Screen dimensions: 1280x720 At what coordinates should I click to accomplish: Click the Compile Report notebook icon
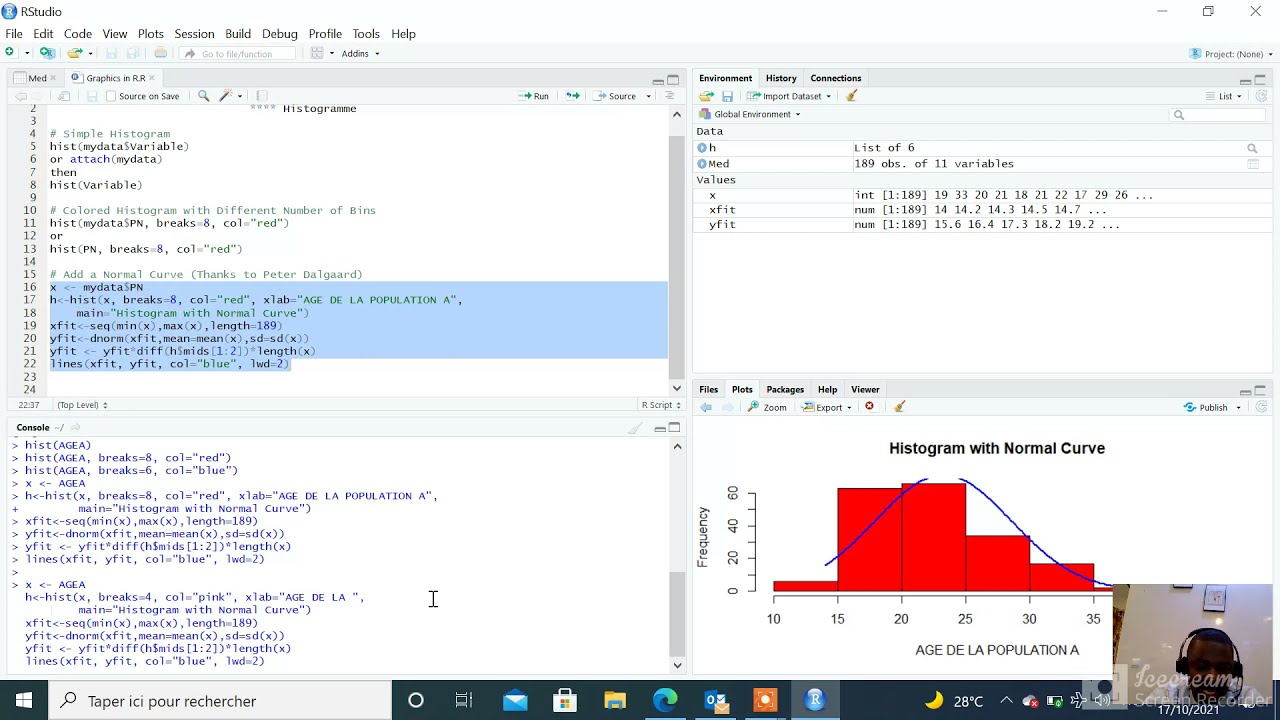tap(262, 96)
